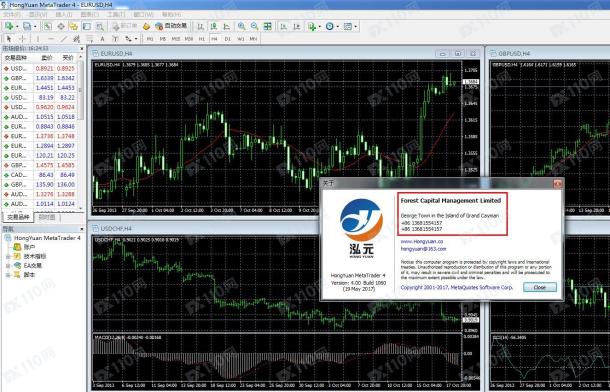Open the Profiles toolbar icon

tap(27, 26)
